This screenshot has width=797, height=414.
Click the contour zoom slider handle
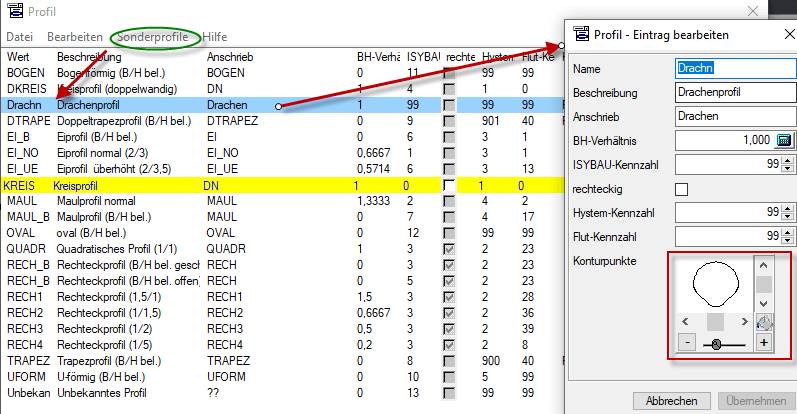(x=716, y=343)
